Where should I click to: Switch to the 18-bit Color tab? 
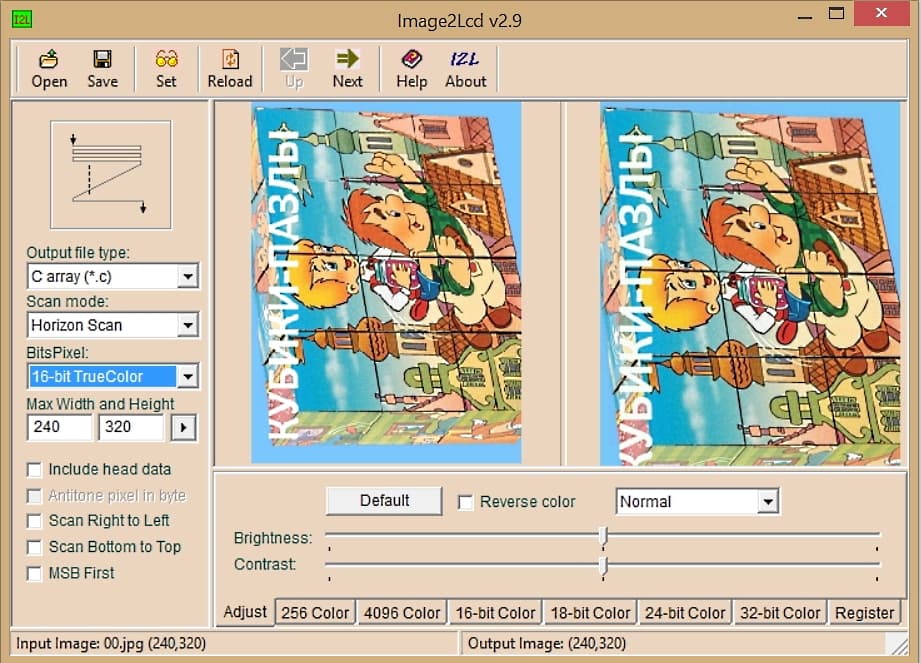click(590, 613)
